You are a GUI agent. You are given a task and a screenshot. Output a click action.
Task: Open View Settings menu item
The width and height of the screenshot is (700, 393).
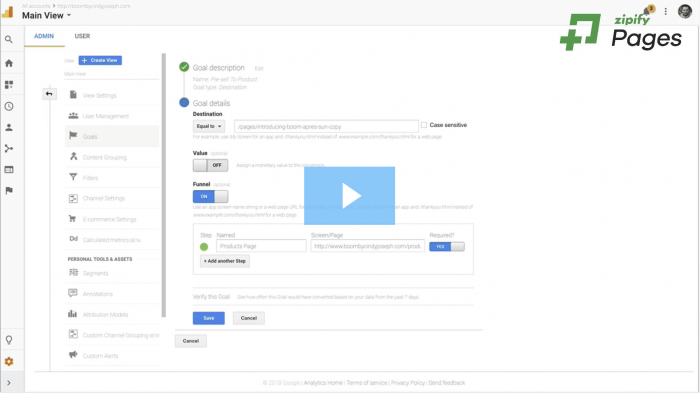112,95
